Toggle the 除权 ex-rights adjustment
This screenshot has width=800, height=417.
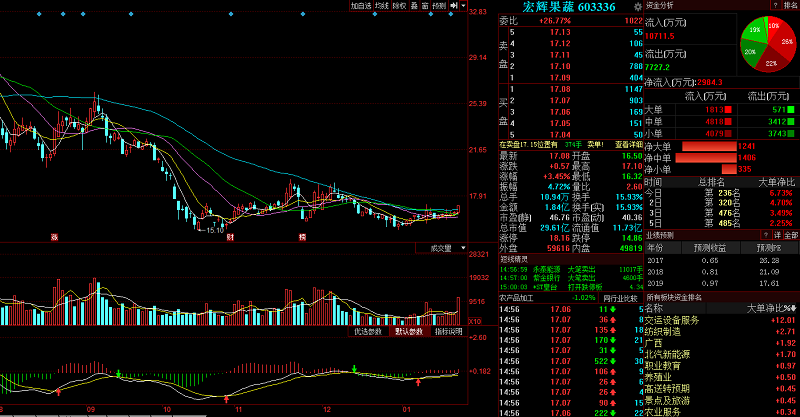[x=399, y=6]
